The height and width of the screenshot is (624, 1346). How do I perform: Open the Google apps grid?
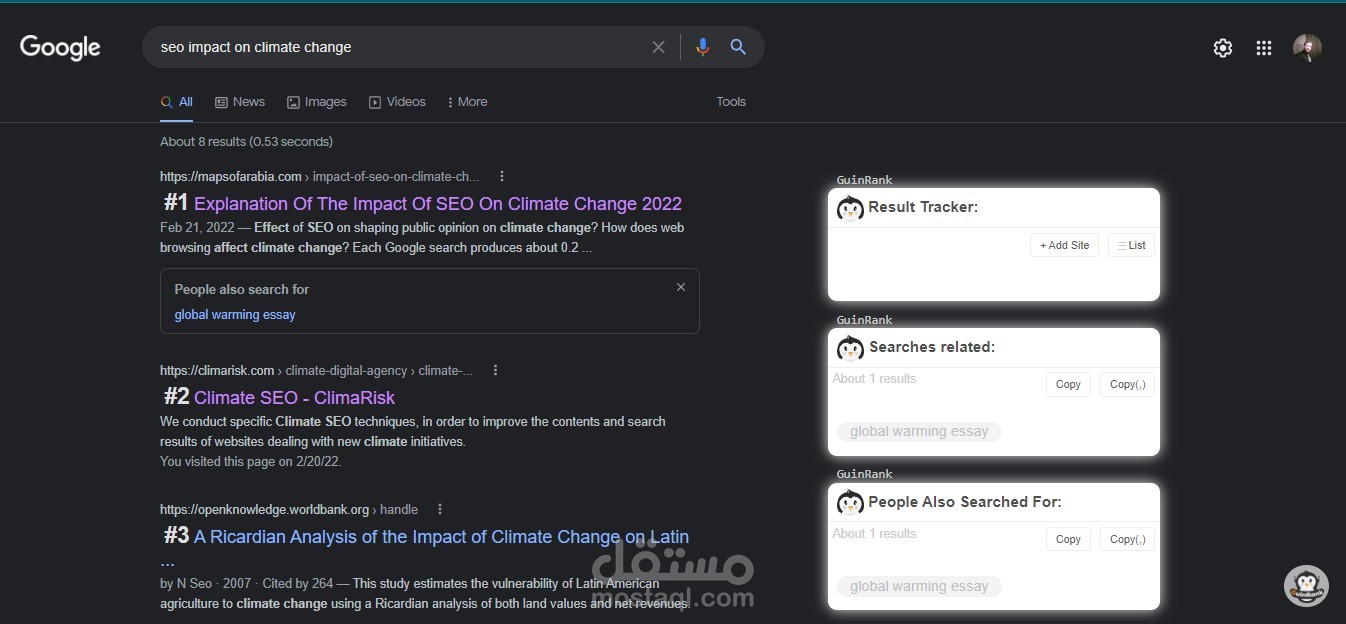coord(1264,48)
